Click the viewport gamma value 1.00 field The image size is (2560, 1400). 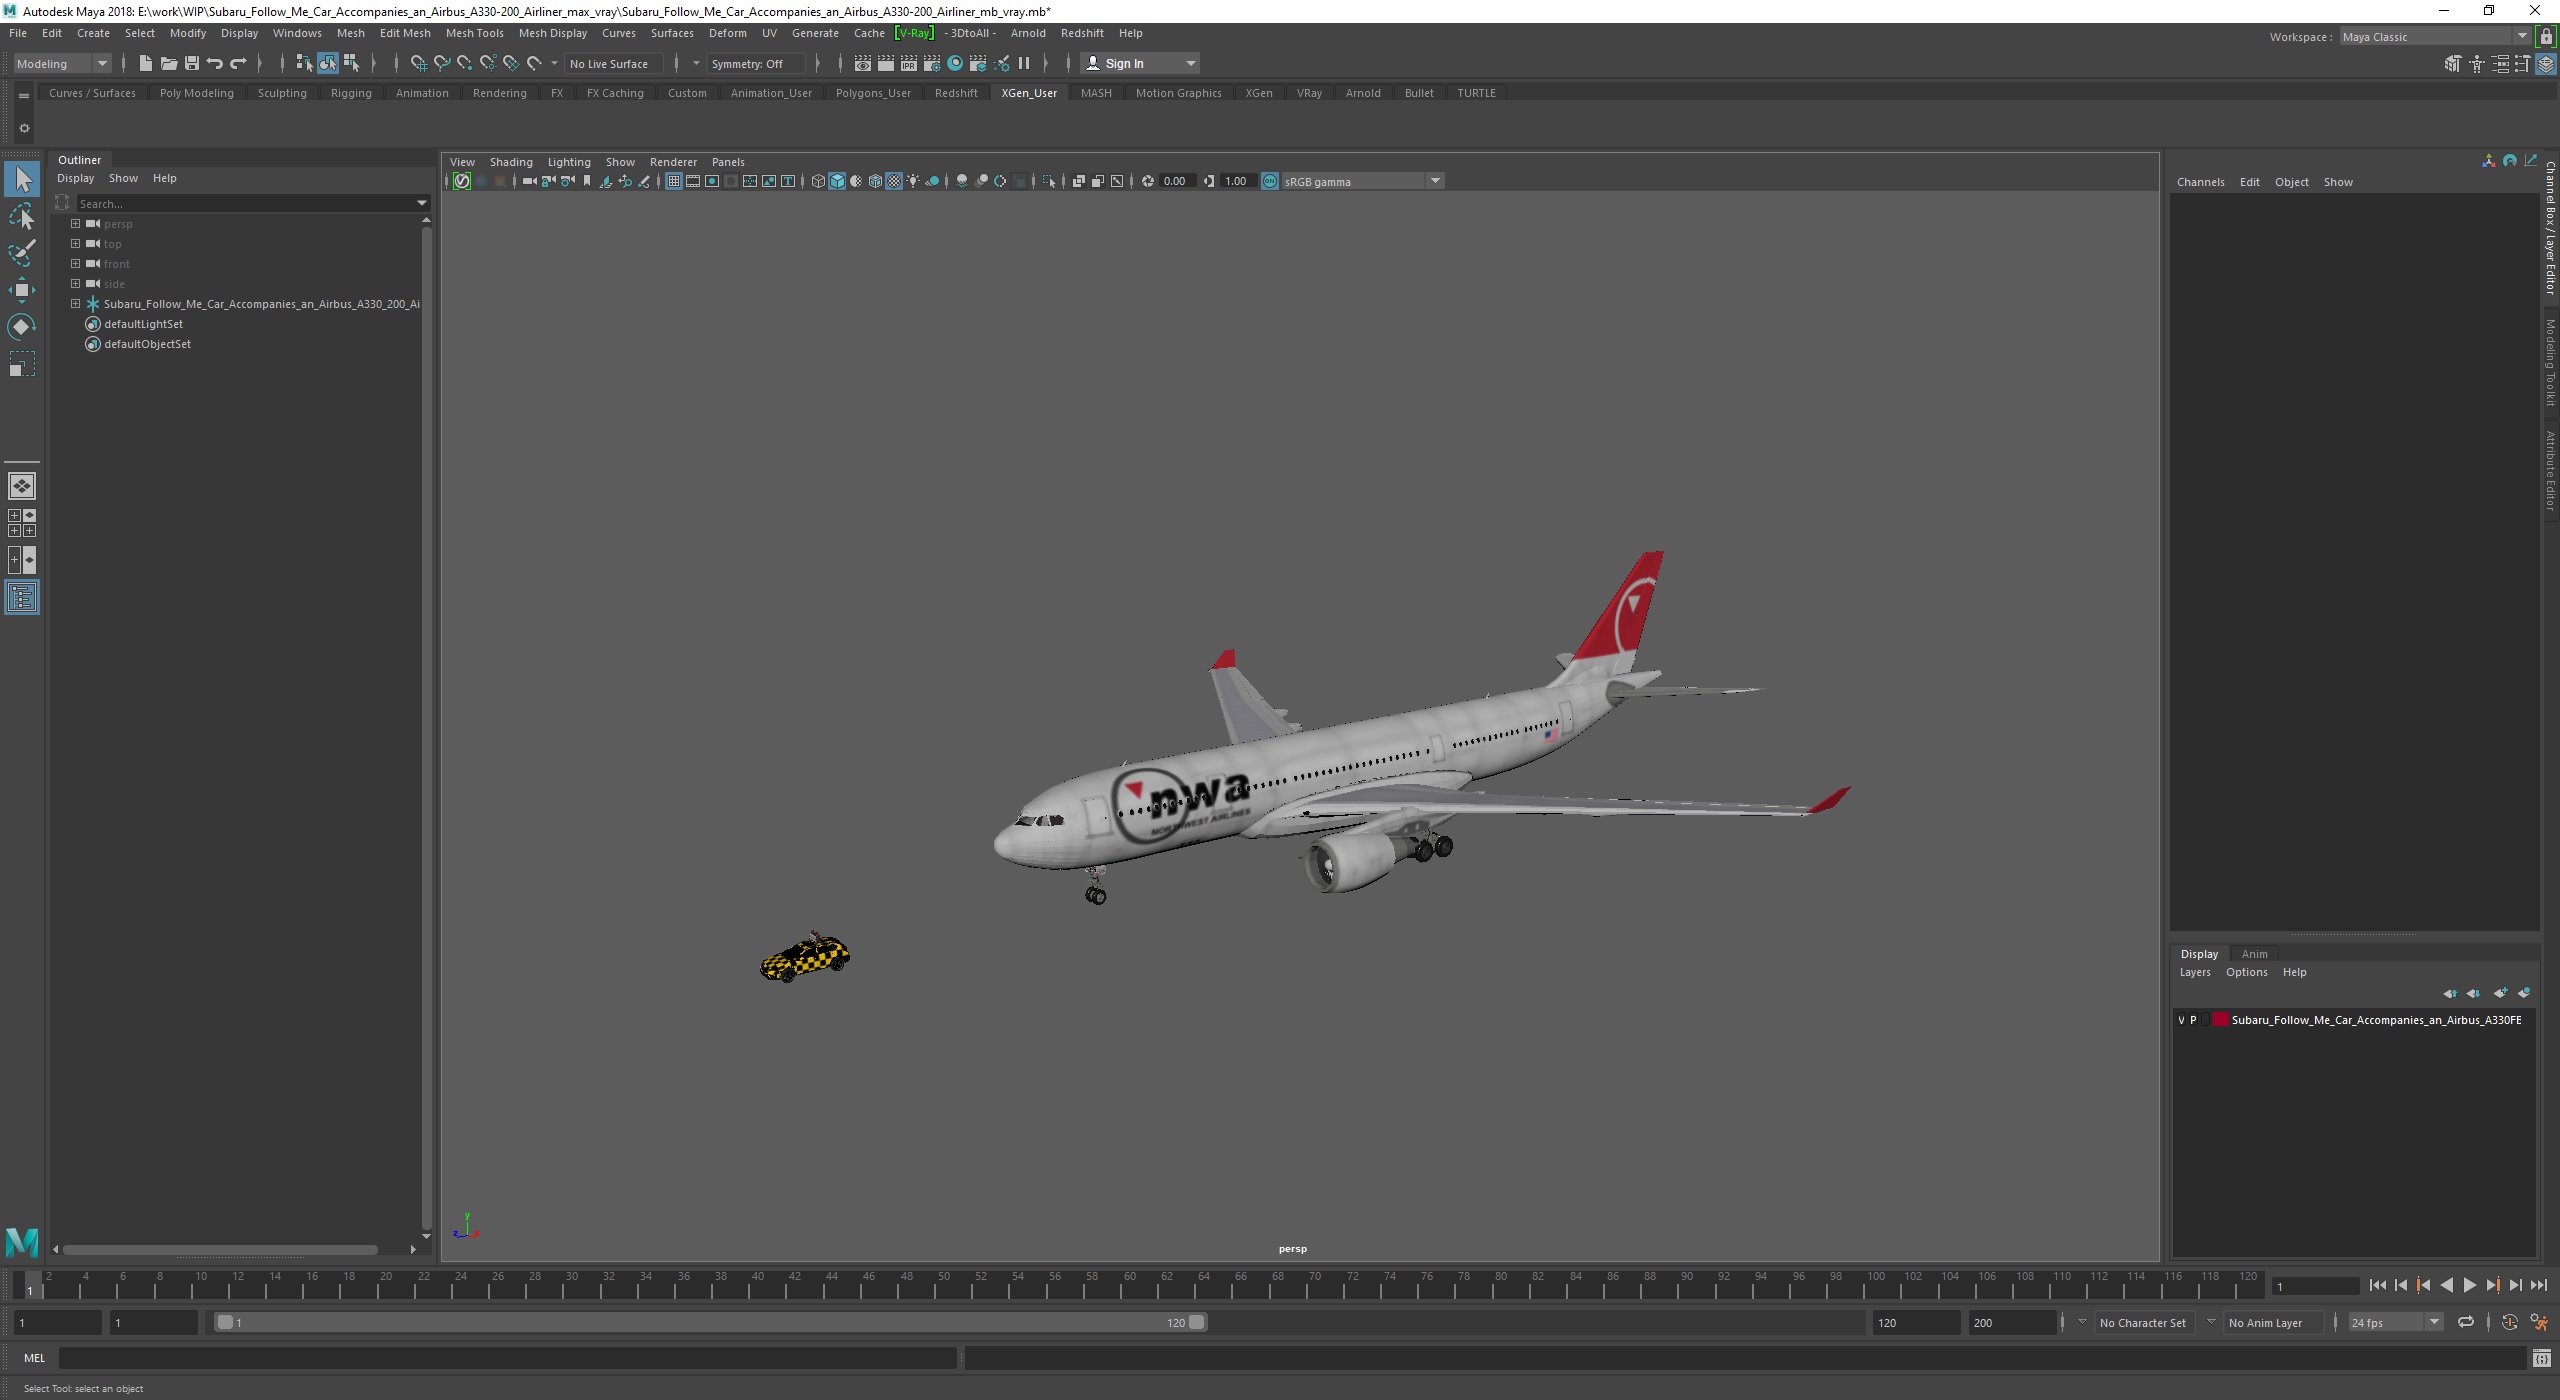pyautogui.click(x=1238, y=181)
